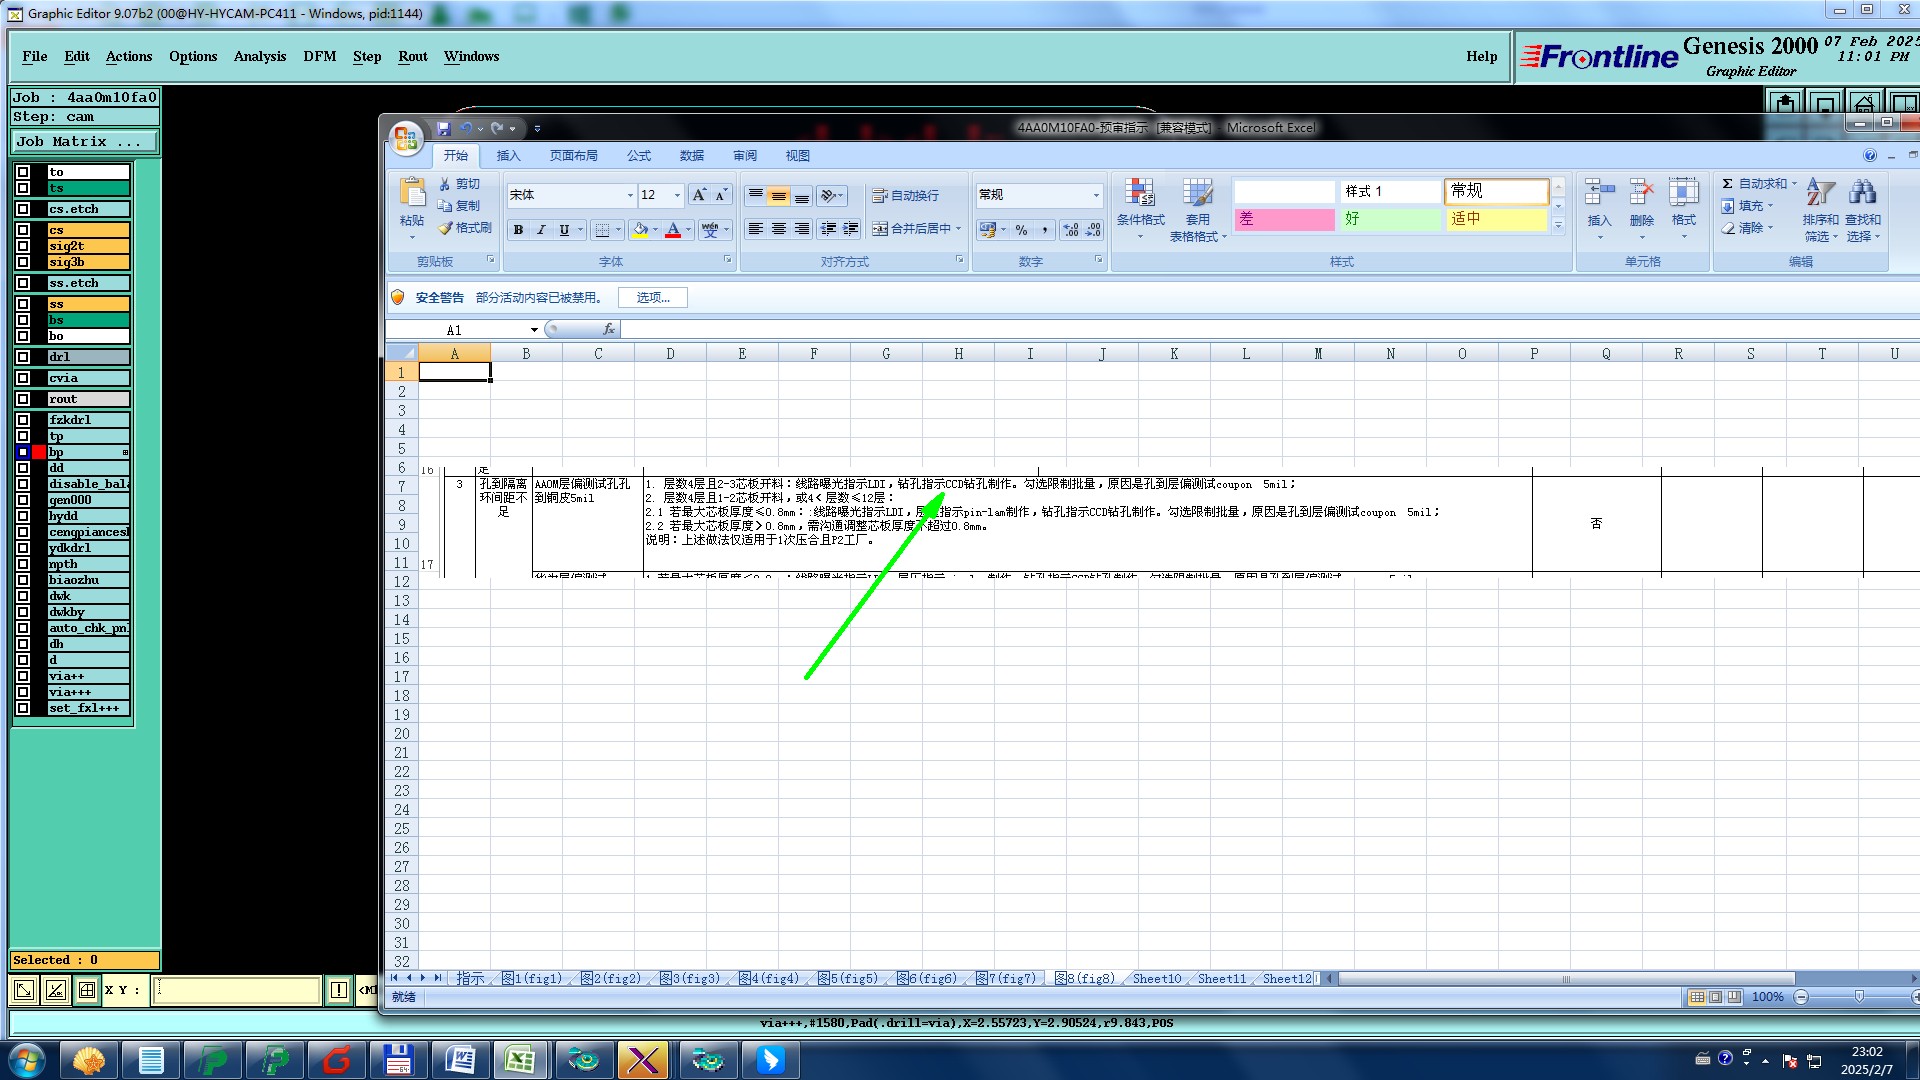Apply the 好 green cell style
Viewport: 1920px width, 1080px height.
point(1391,219)
